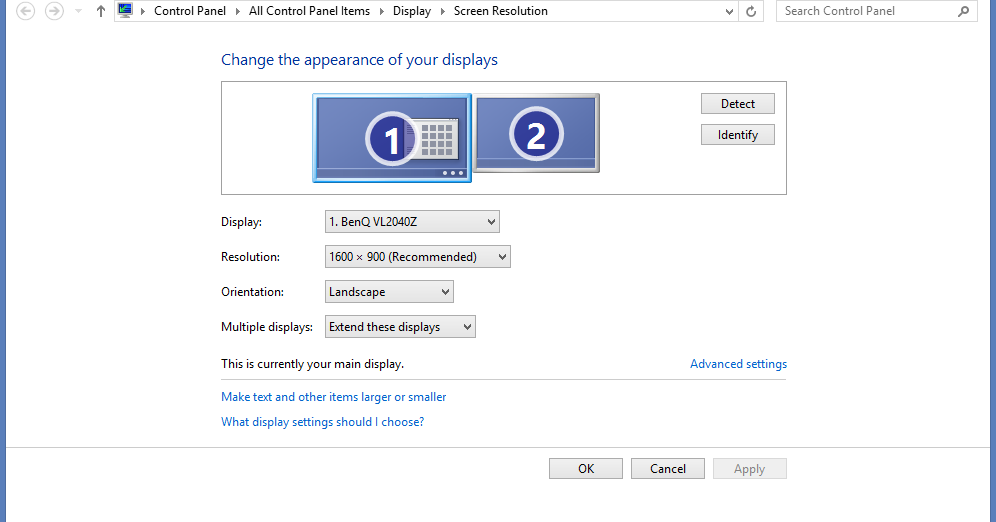The width and height of the screenshot is (996, 522).
Task: Go up one level with up arrow
Action: coord(100,11)
